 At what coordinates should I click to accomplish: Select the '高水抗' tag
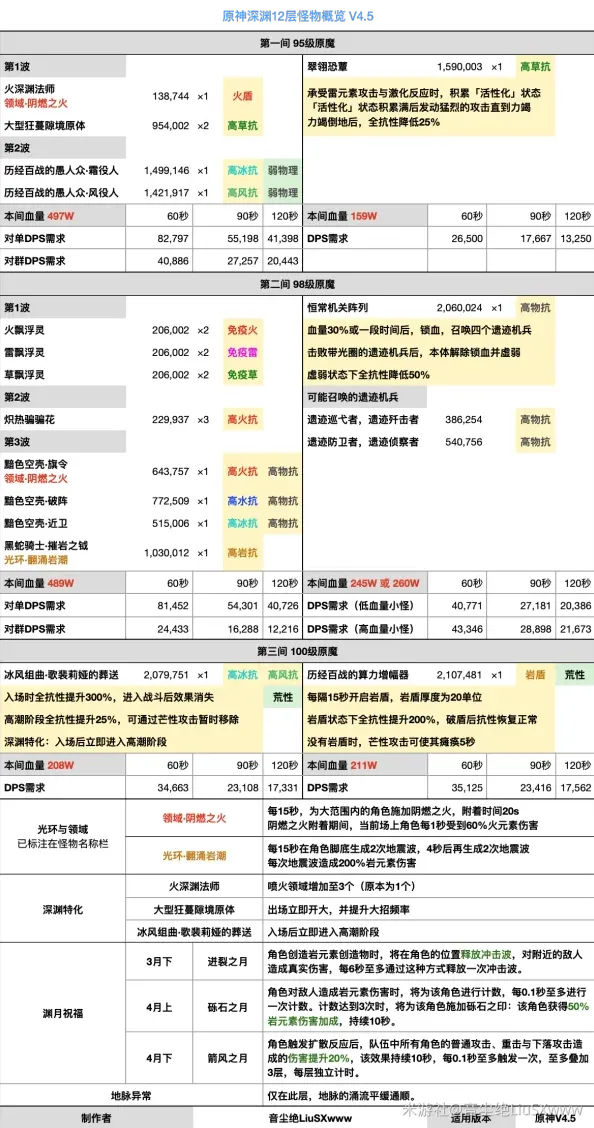pyautogui.click(x=242, y=500)
